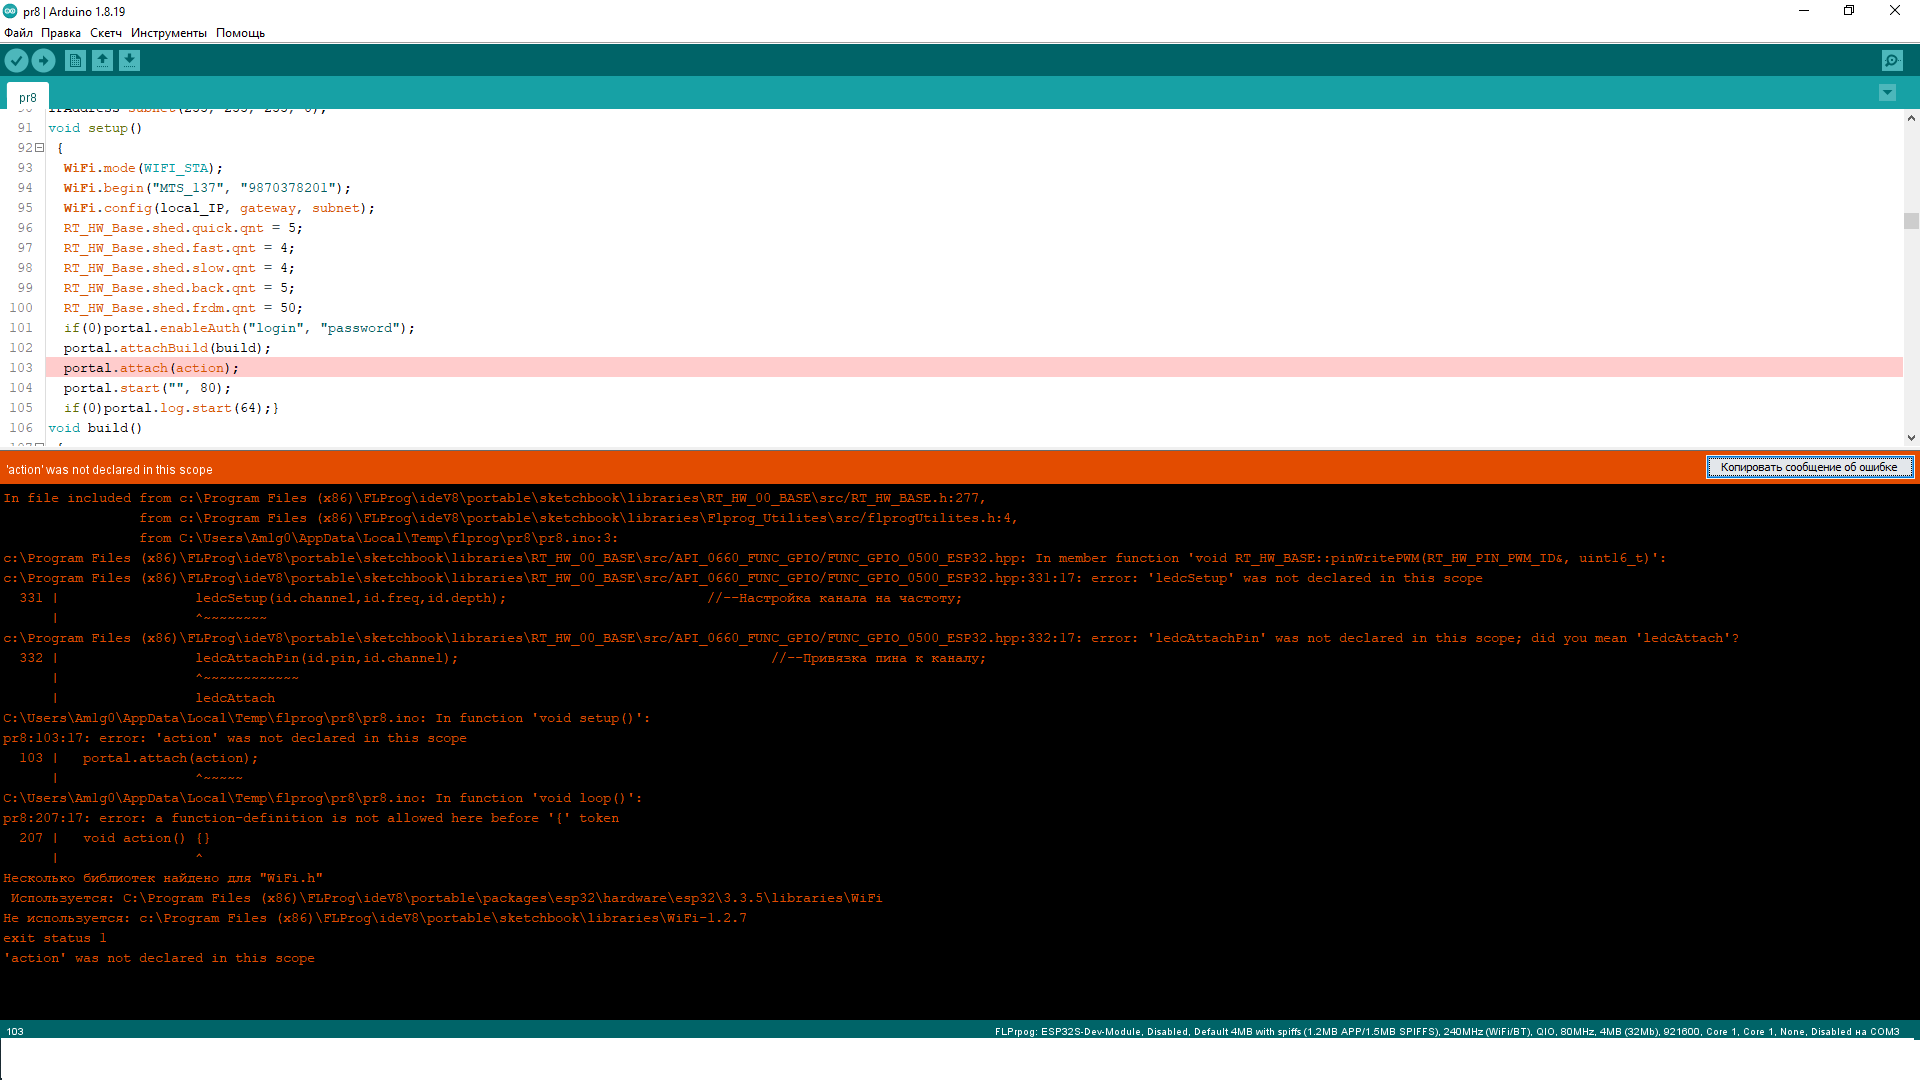Click the editor vertical scrollbar thumb
Screen dimensions: 1920x1080
(x=1911, y=221)
